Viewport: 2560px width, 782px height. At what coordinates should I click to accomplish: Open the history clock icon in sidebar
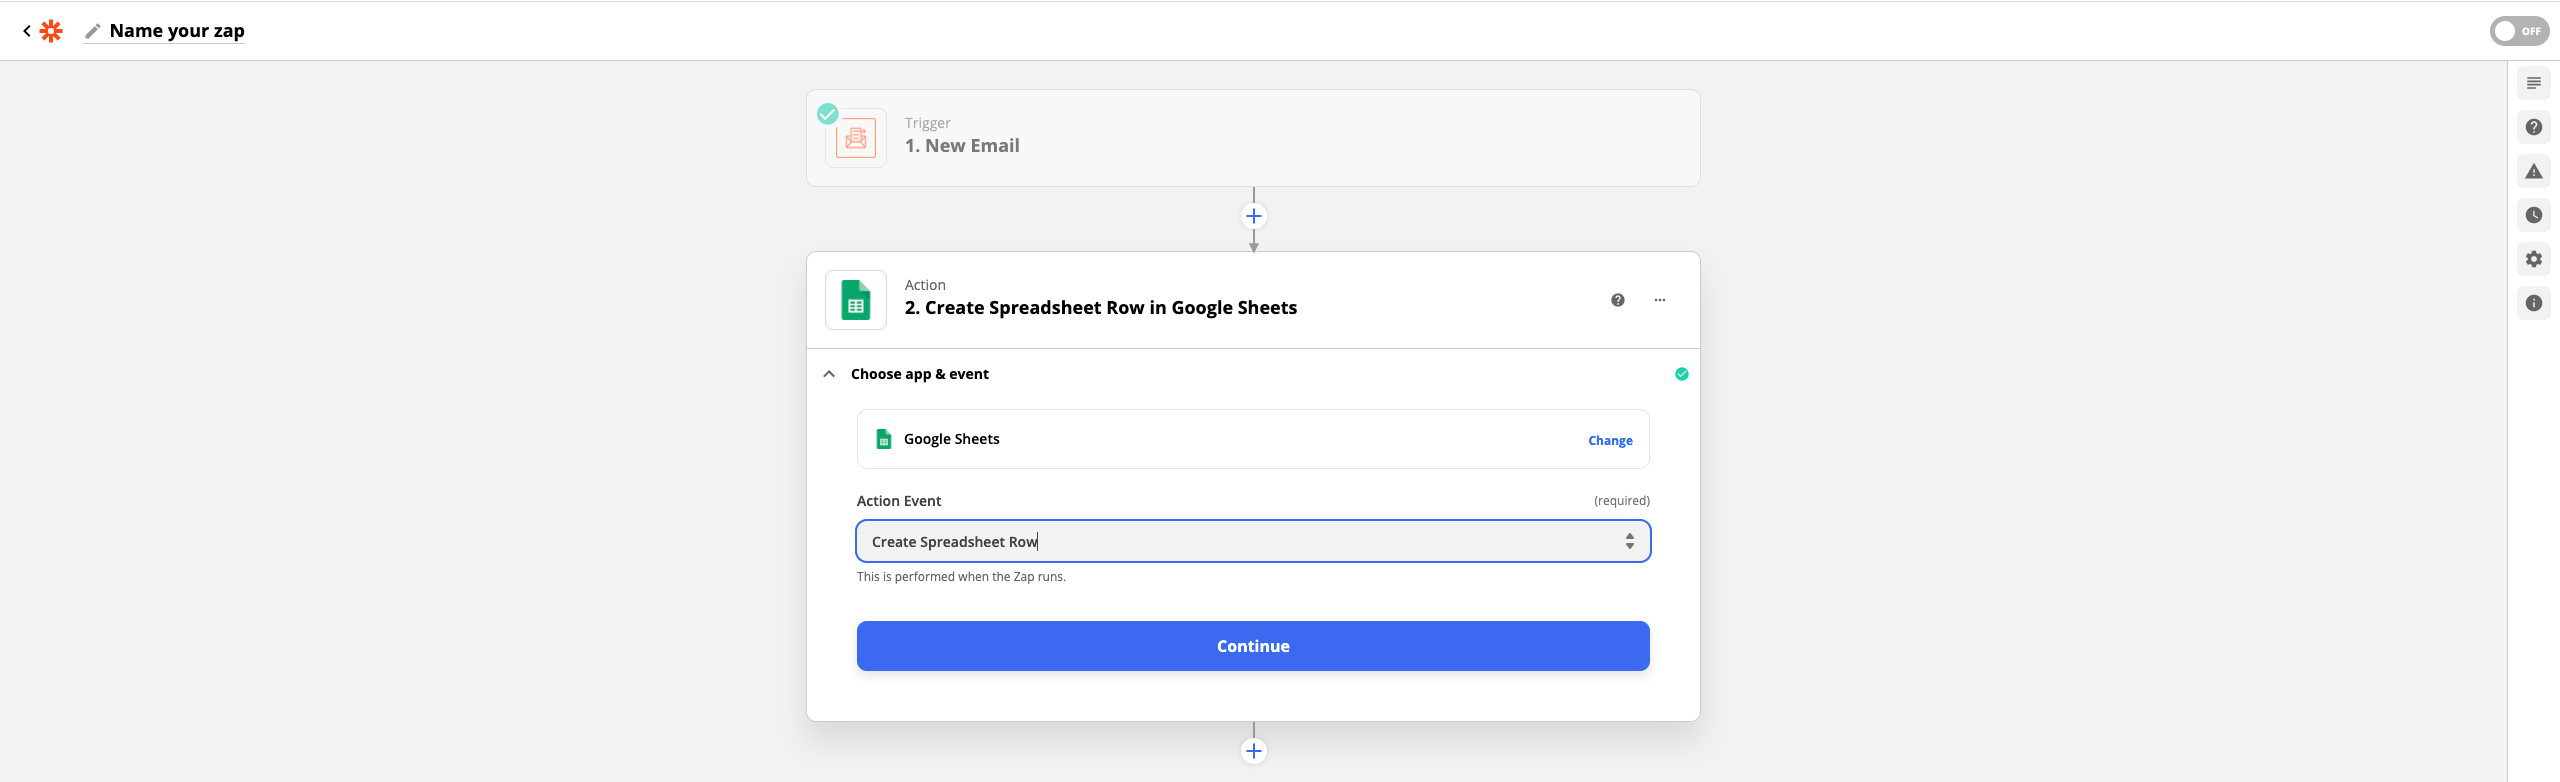[x=2533, y=215]
